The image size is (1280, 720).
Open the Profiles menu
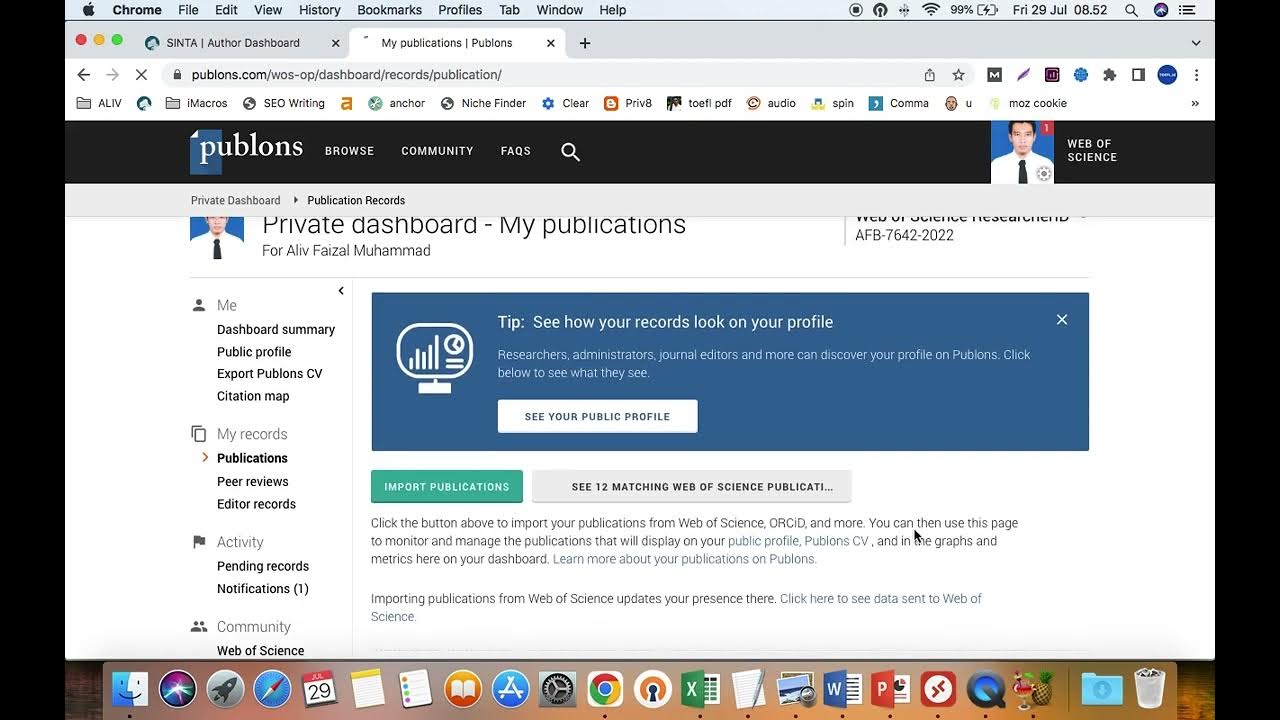460,10
